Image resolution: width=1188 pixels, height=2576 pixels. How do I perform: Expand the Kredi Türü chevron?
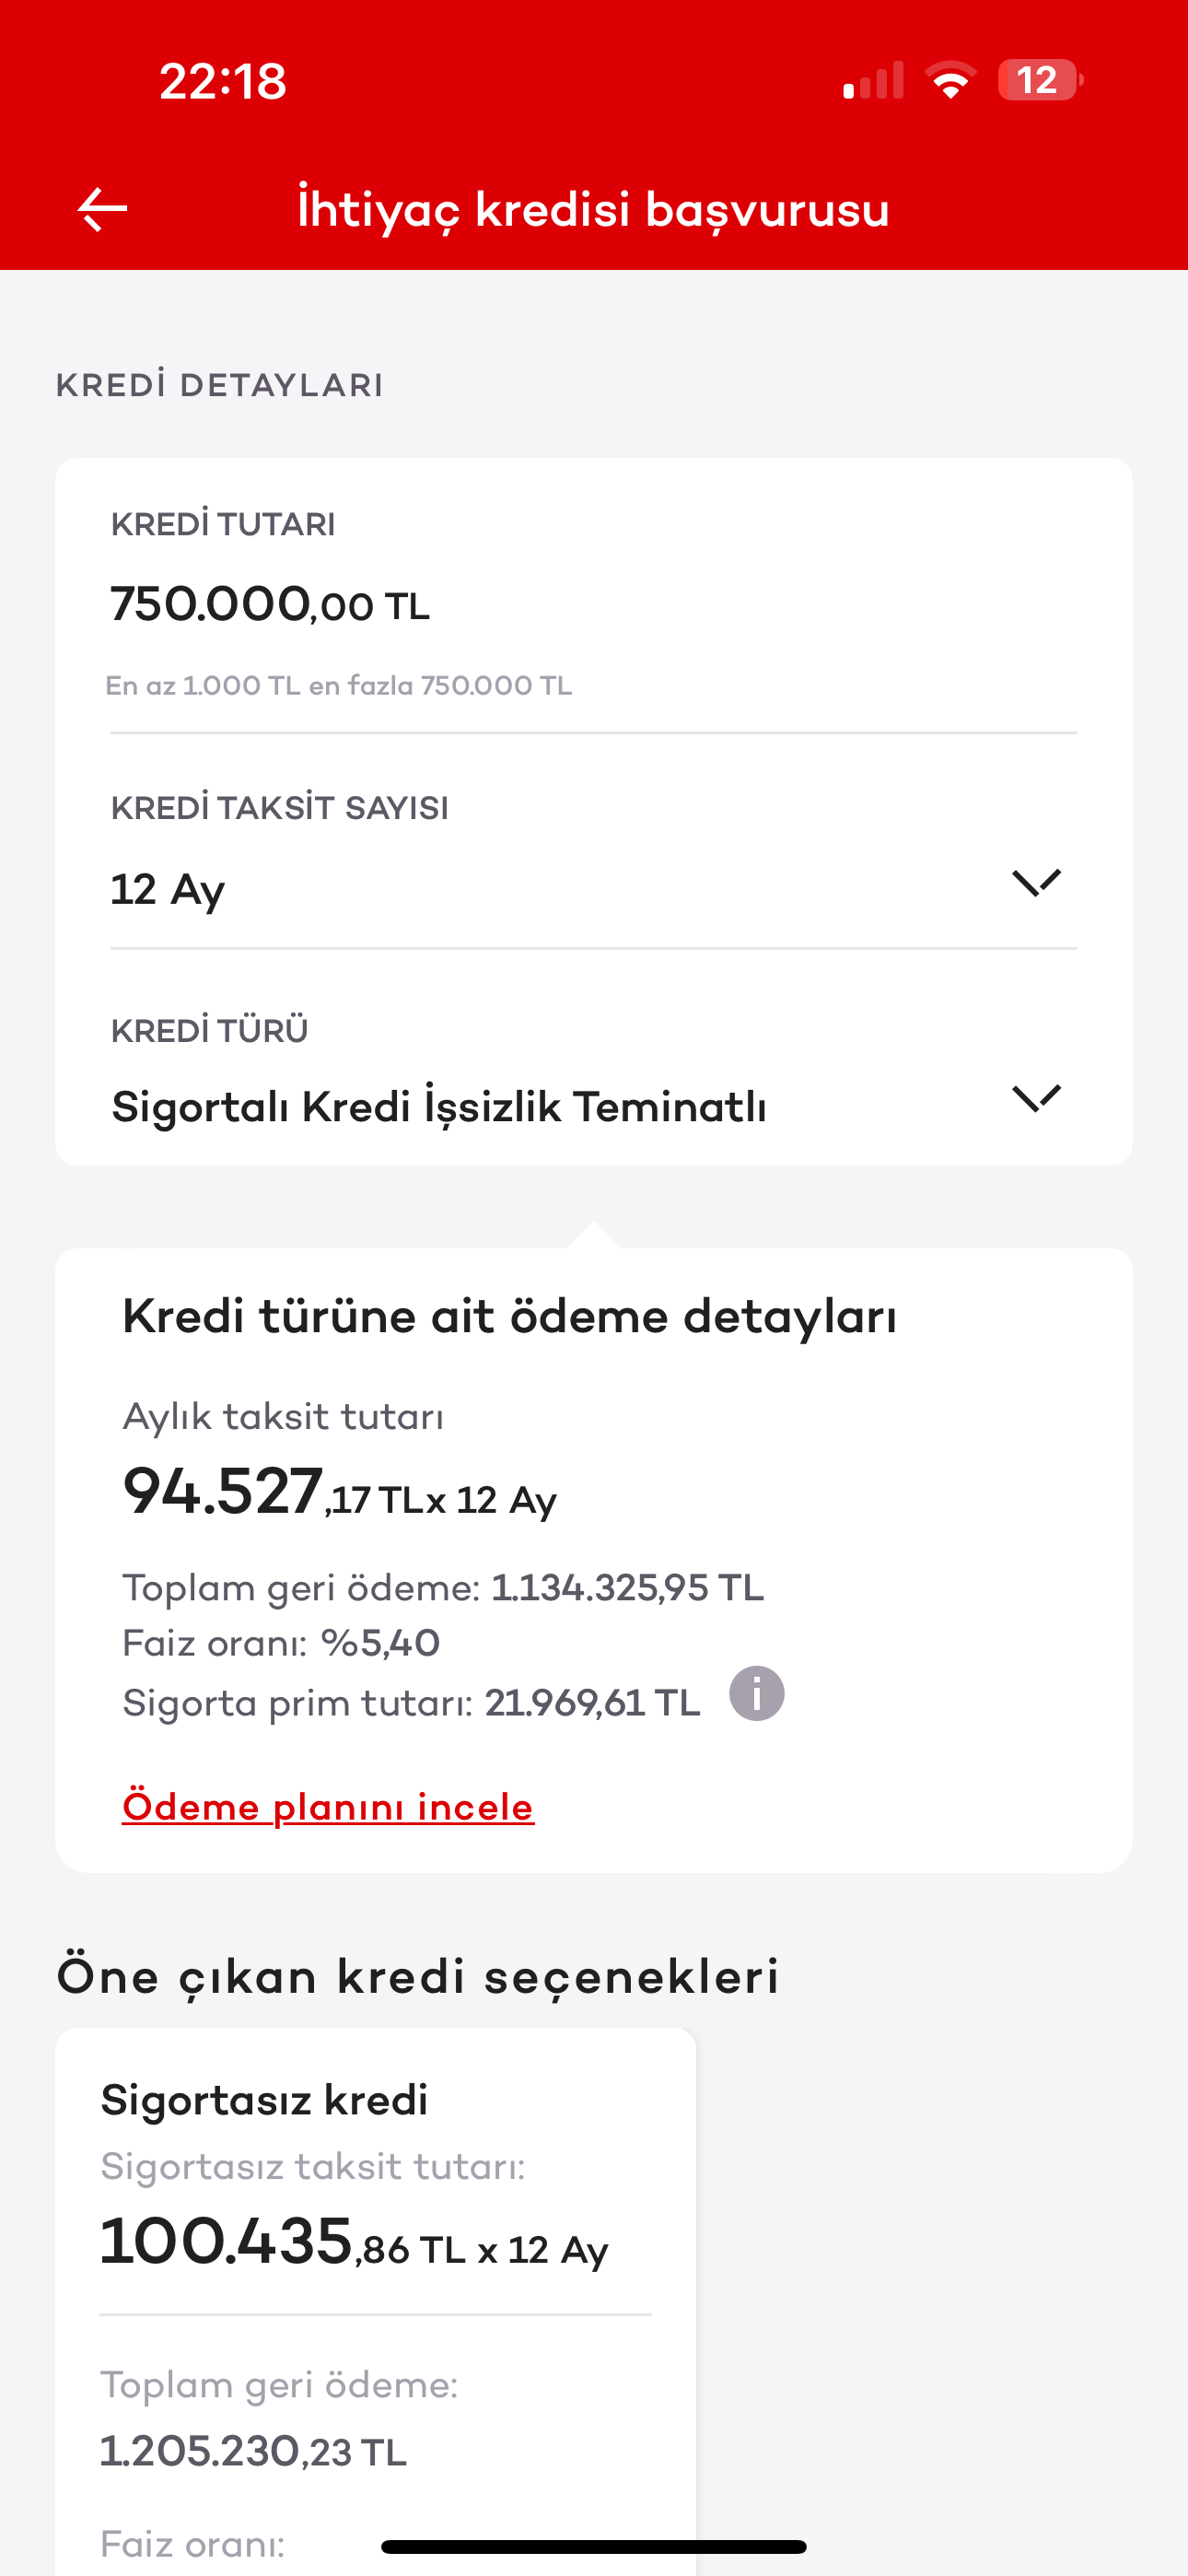coord(1036,1098)
